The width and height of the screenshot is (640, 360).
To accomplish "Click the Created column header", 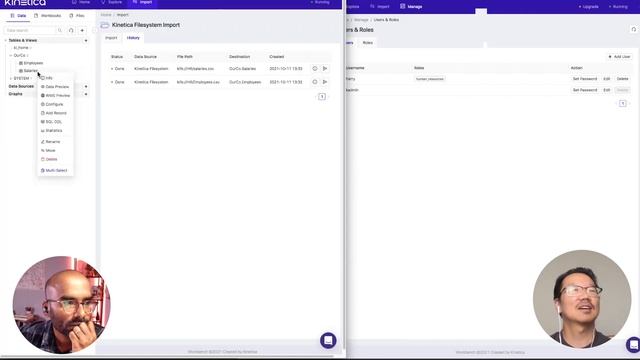I will point(276,57).
